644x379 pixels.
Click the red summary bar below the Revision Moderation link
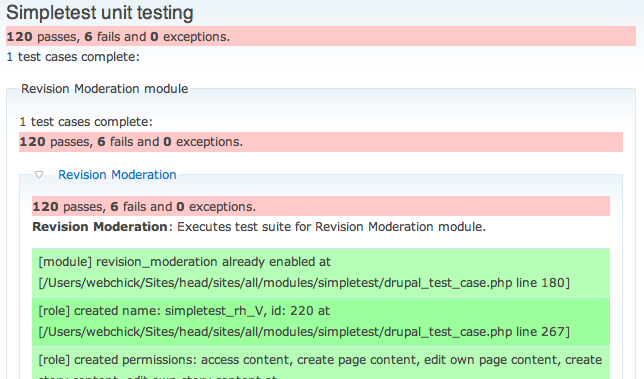coord(321,206)
